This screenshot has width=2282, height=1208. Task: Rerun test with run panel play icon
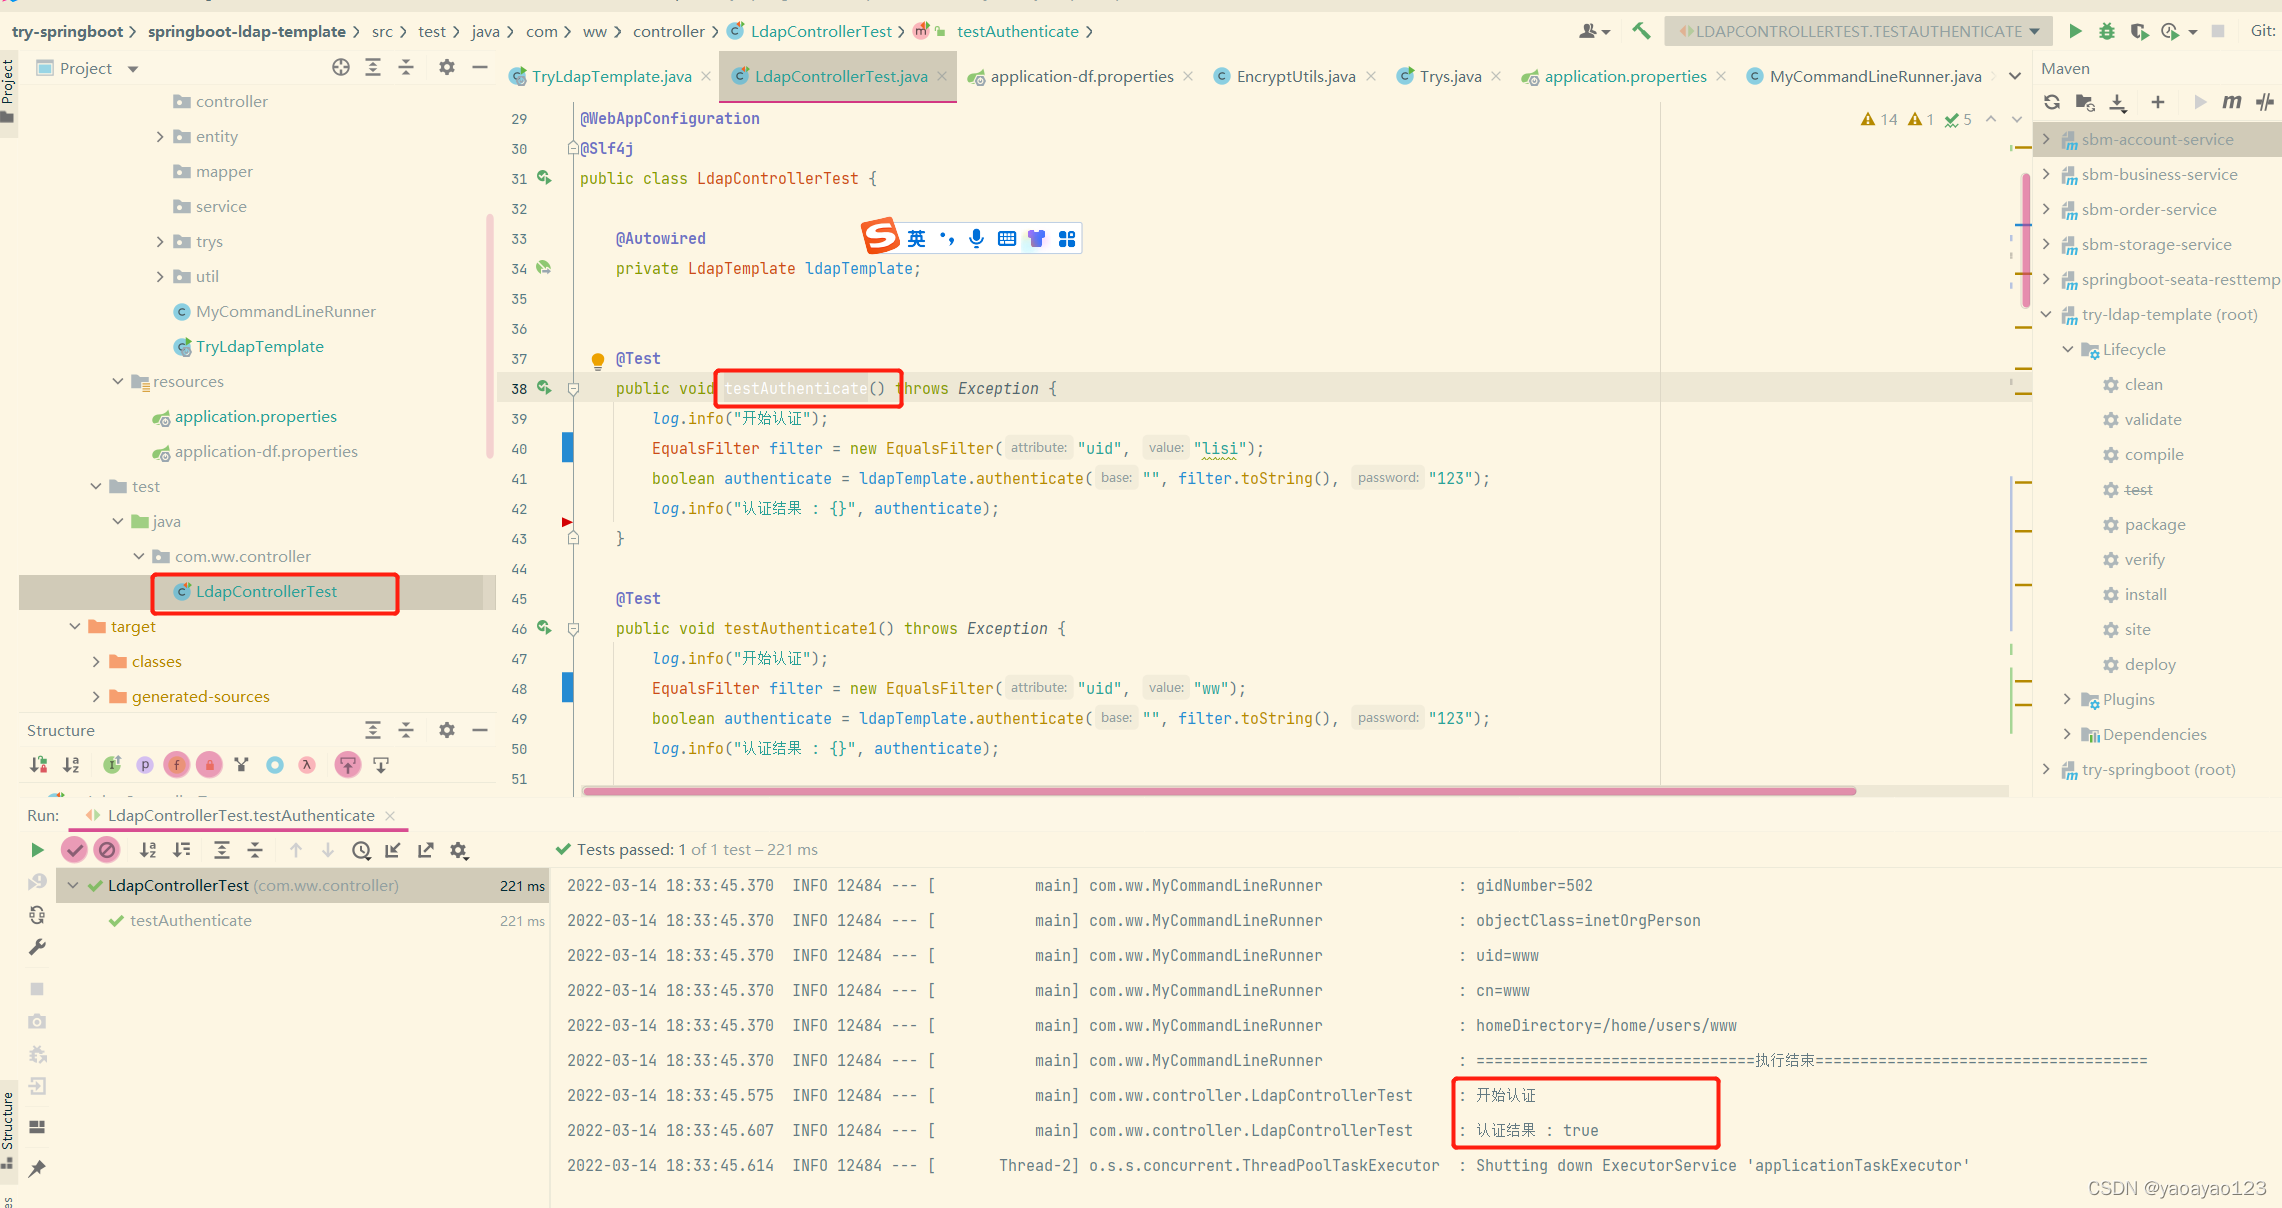click(x=37, y=850)
